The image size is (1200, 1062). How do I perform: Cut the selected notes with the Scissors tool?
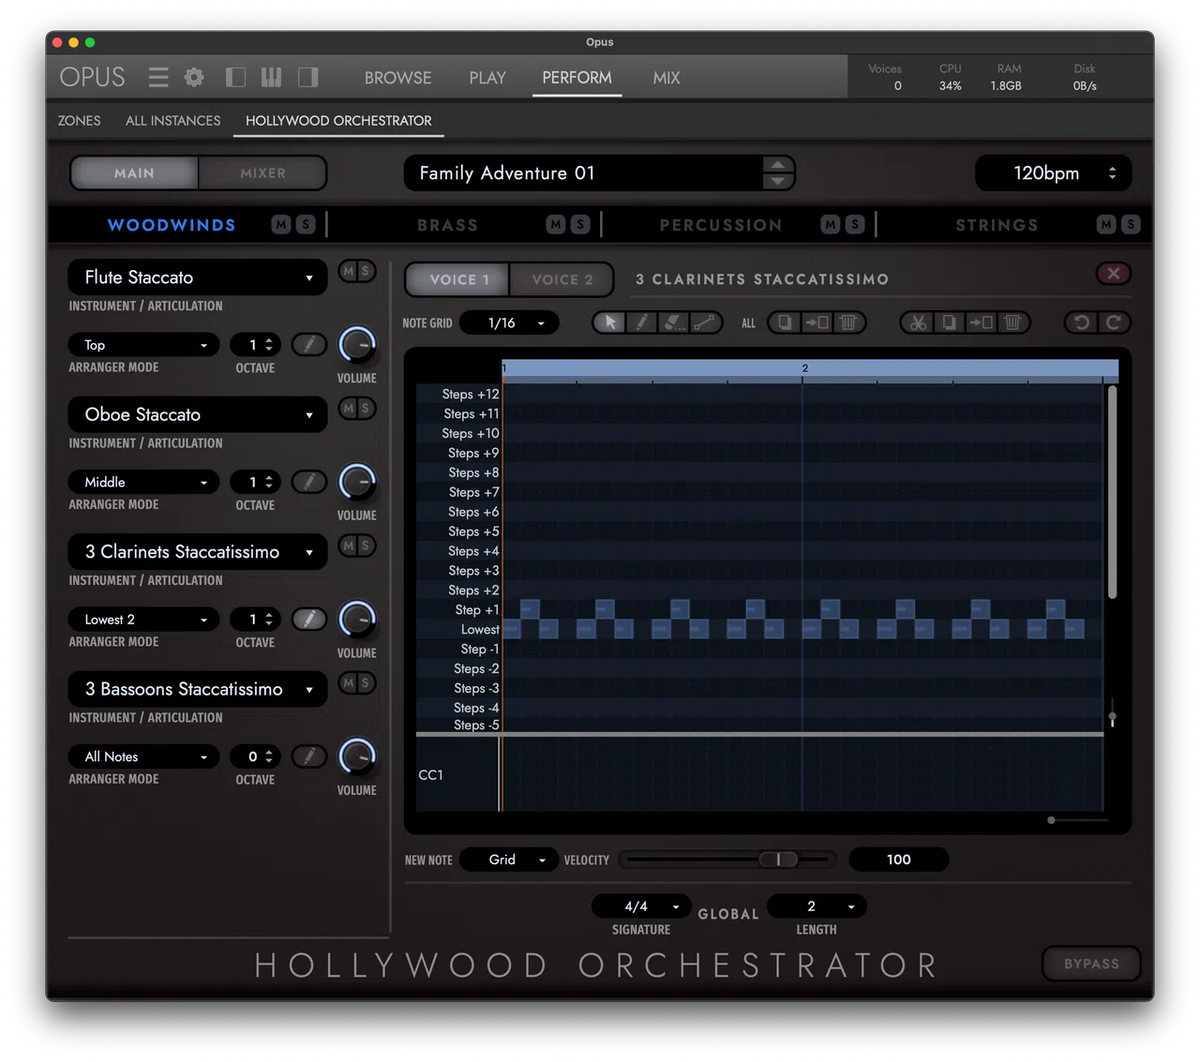coord(918,322)
